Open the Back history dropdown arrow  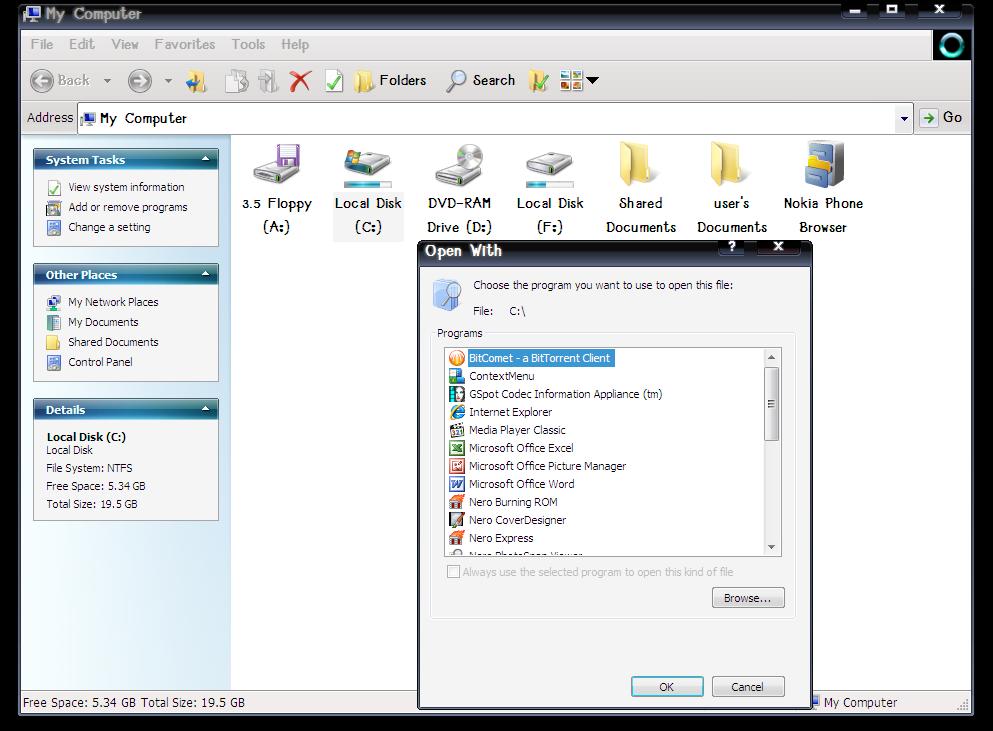pos(107,80)
